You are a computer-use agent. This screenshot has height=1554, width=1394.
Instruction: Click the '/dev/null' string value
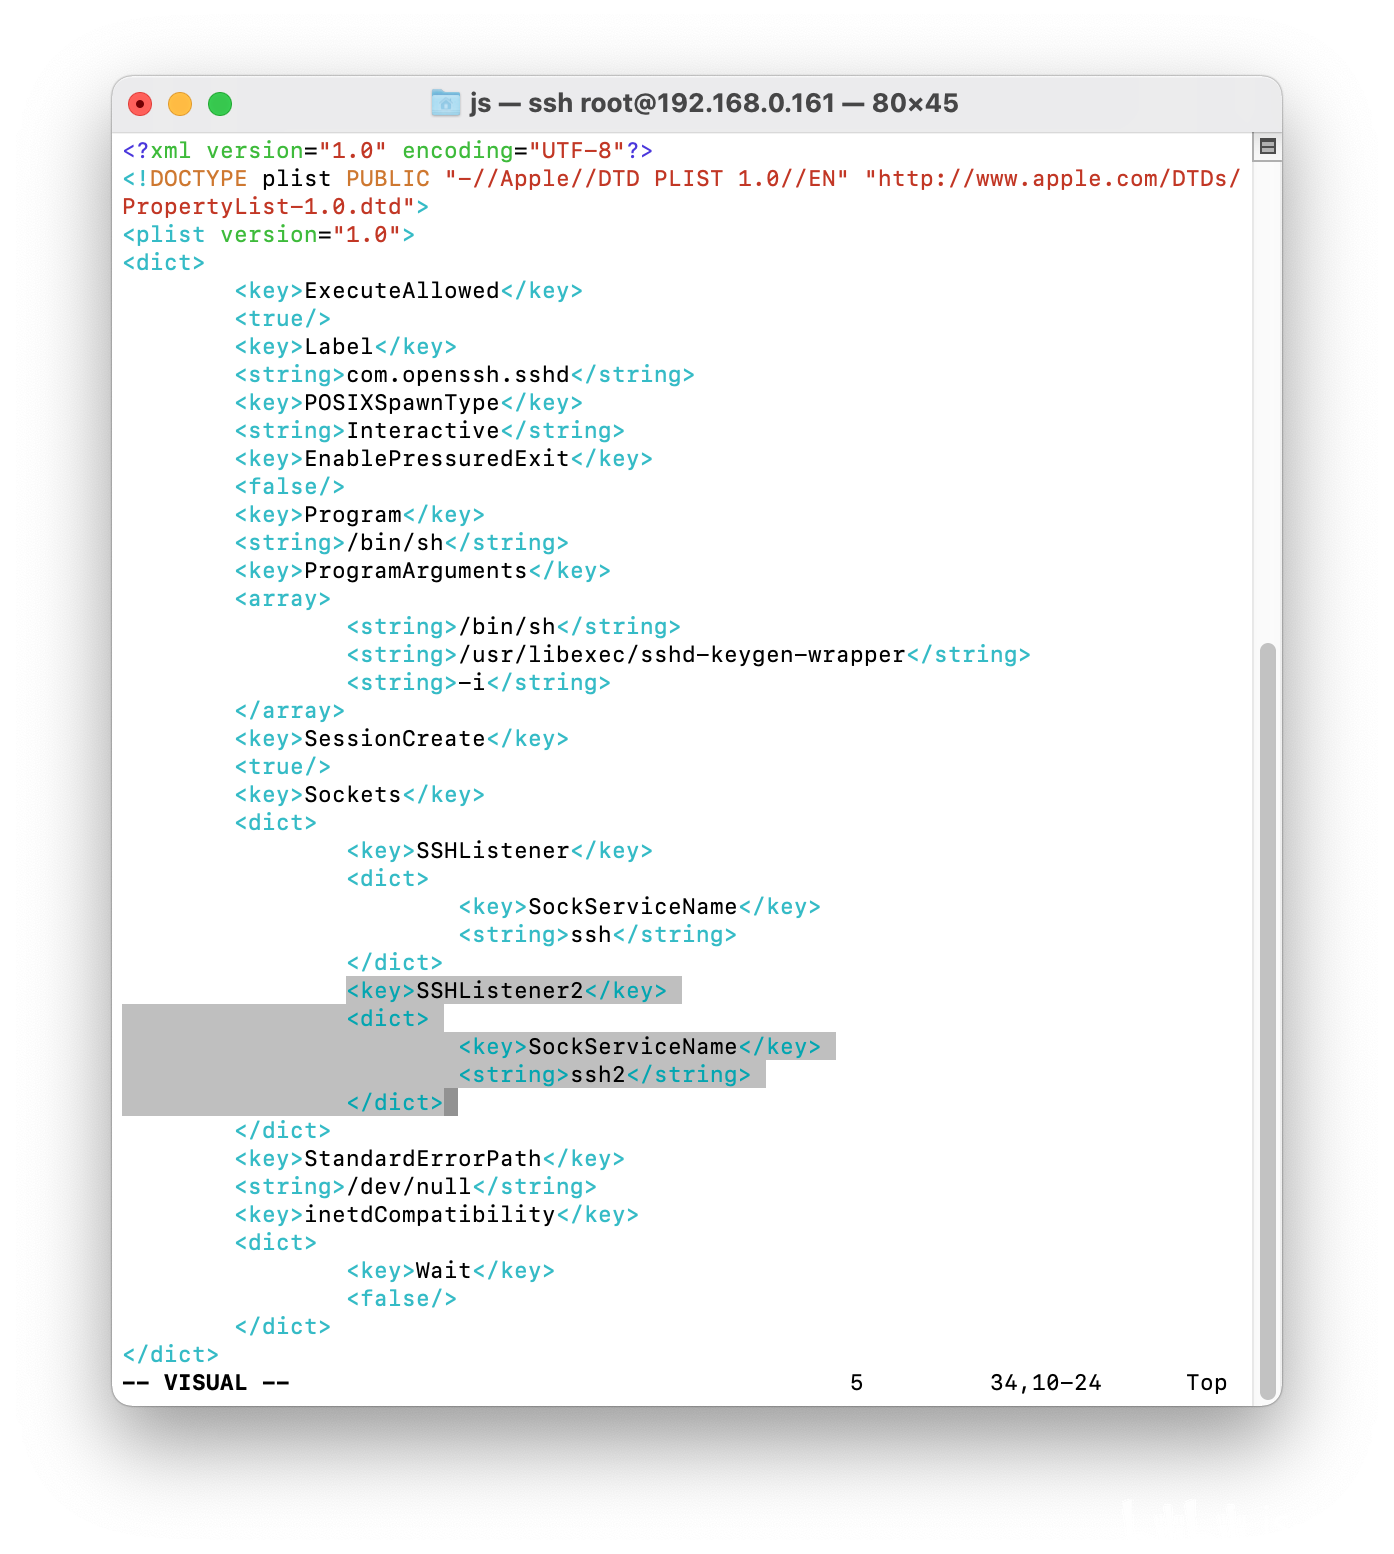tap(409, 1187)
